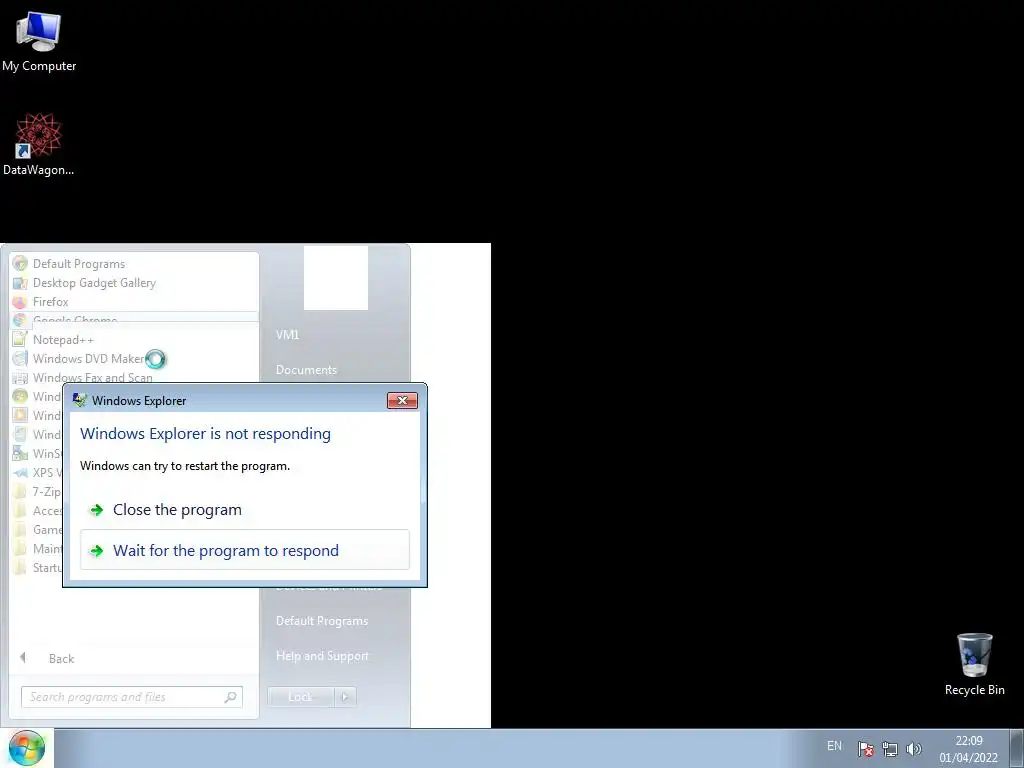The image size is (1024, 768).
Task: Click the Lock button in Start menu
Action: click(300, 697)
